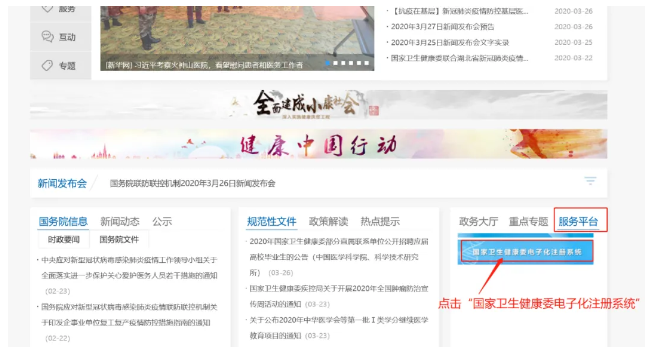This screenshot has width=645, height=360.
Task: Select the fourth carousel indicator dot
Action: [351, 63]
